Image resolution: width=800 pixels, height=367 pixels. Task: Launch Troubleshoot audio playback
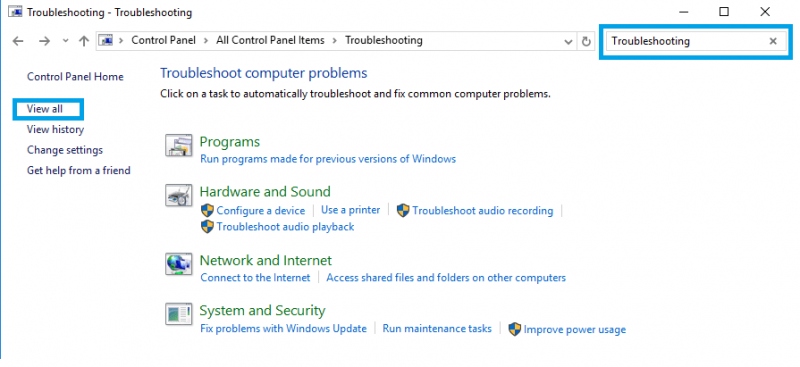tap(285, 227)
